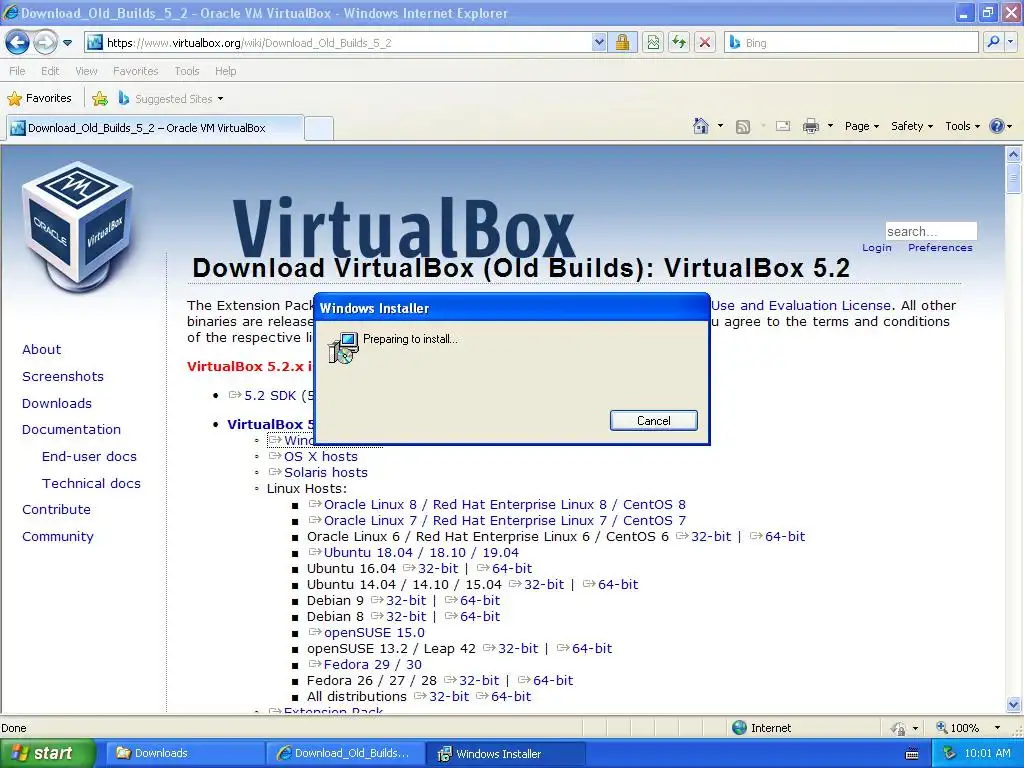Click the Favorites star button
Image resolution: width=1024 pixels, height=768 pixels.
coord(39,99)
